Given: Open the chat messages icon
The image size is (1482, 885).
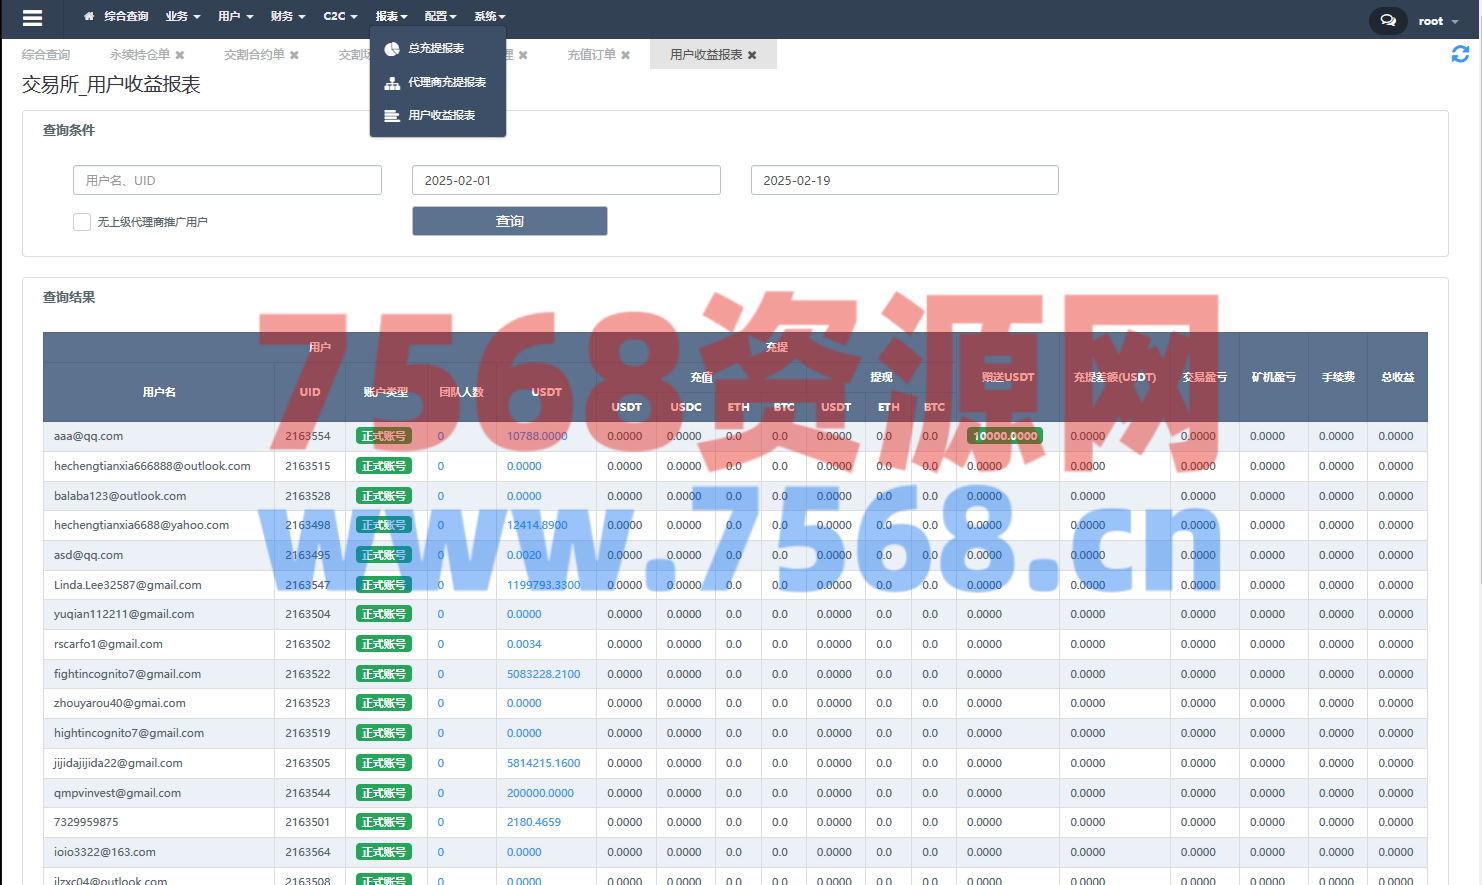Looking at the screenshot, I should (1387, 20).
